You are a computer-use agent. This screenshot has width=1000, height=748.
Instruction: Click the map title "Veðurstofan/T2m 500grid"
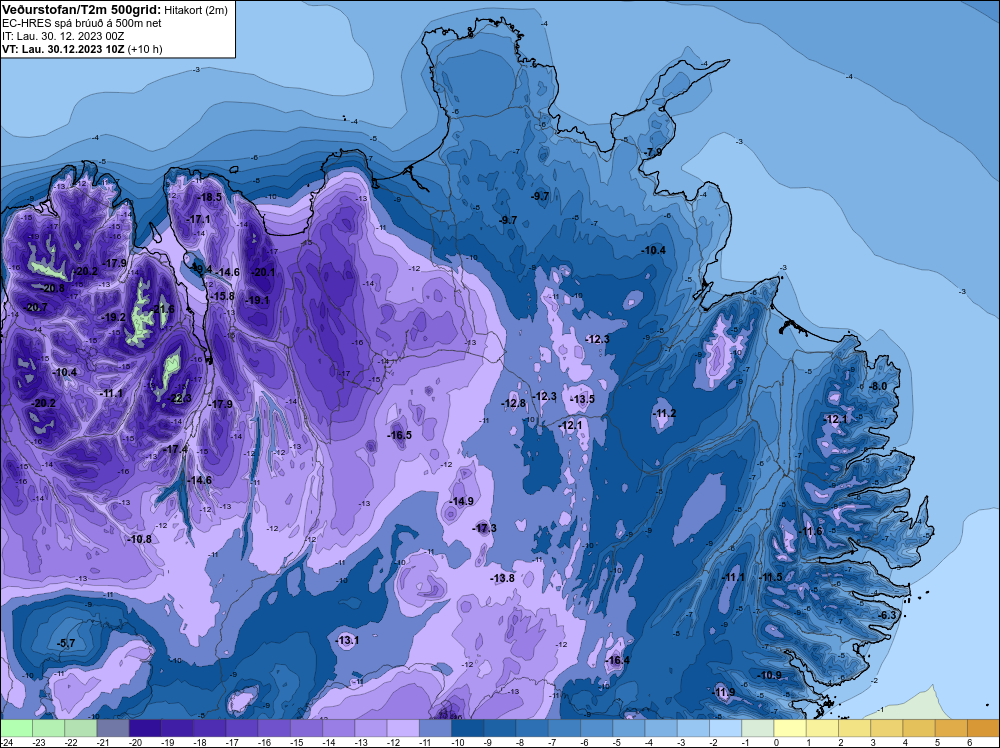click(81, 9)
